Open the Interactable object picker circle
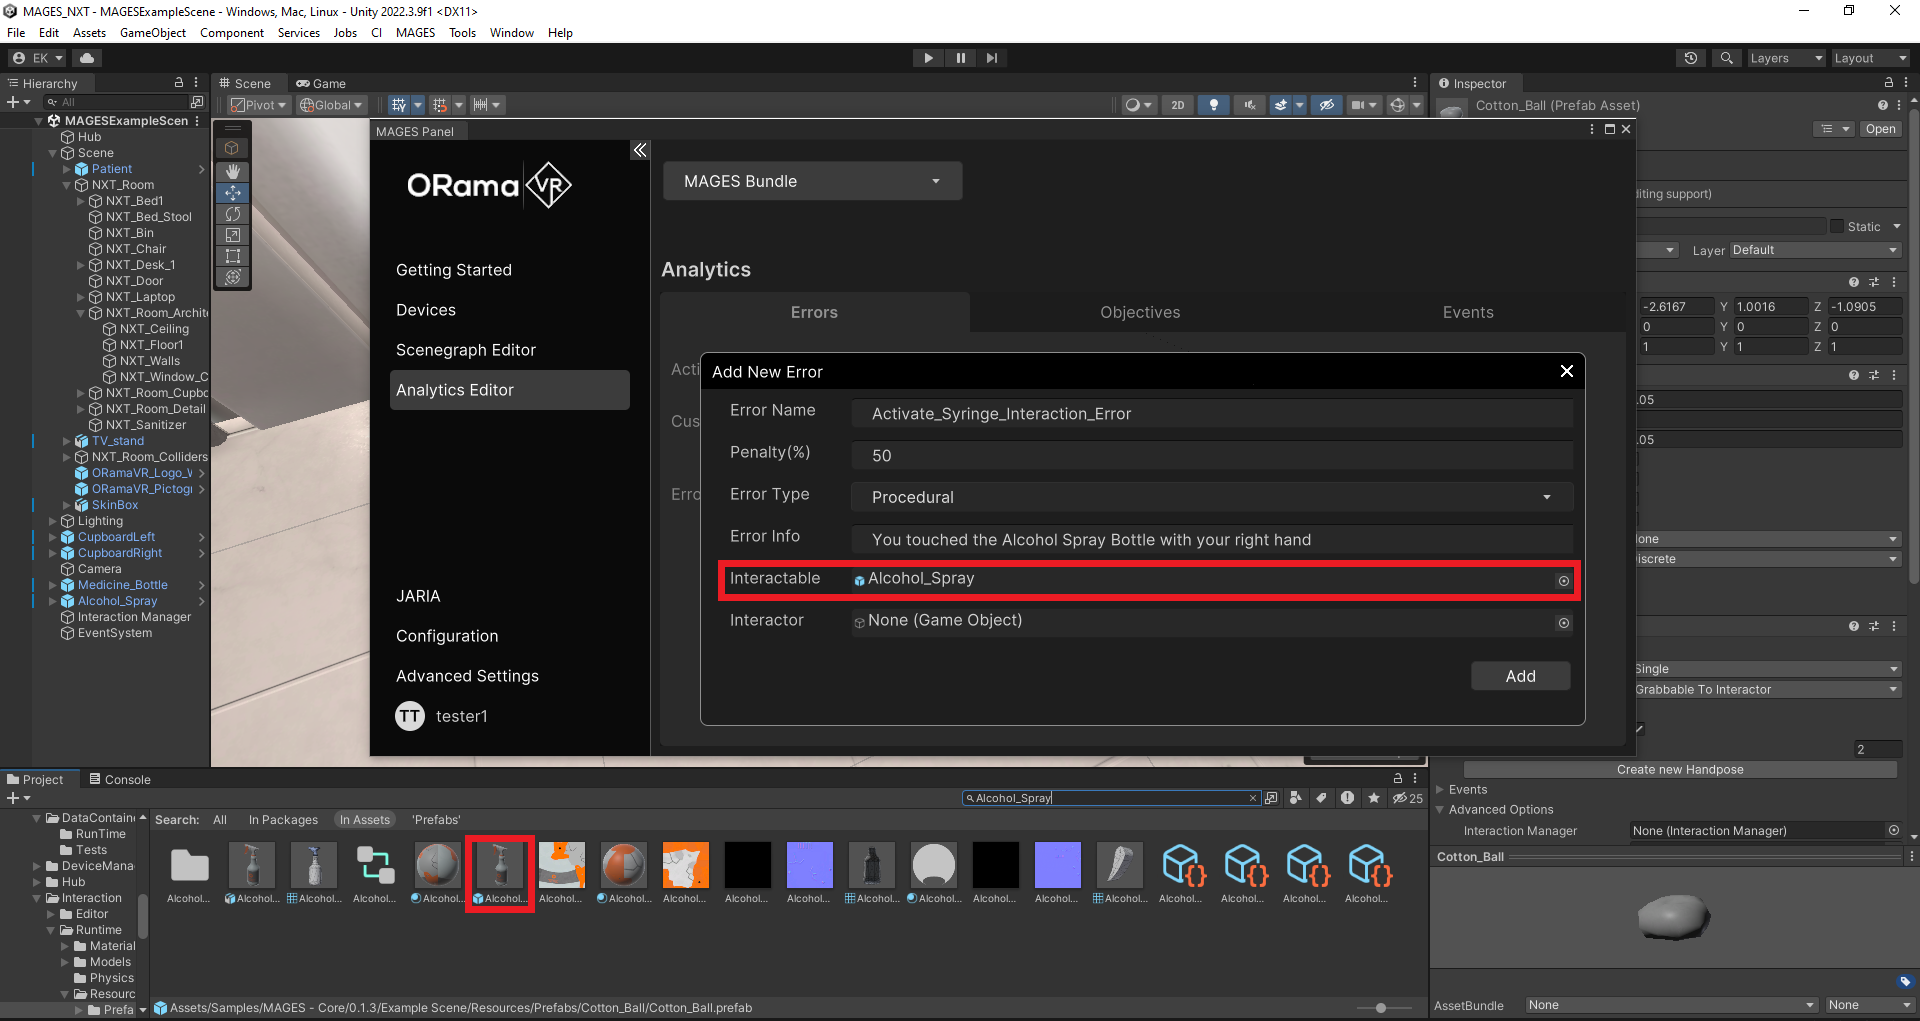This screenshot has height=1021, width=1920. pyautogui.click(x=1564, y=581)
